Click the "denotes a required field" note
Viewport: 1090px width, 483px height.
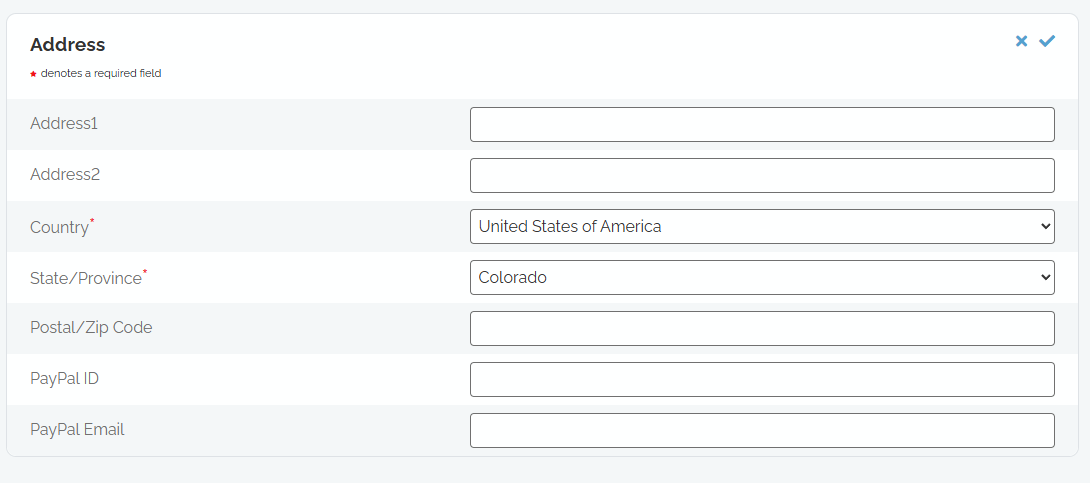(101, 73)
